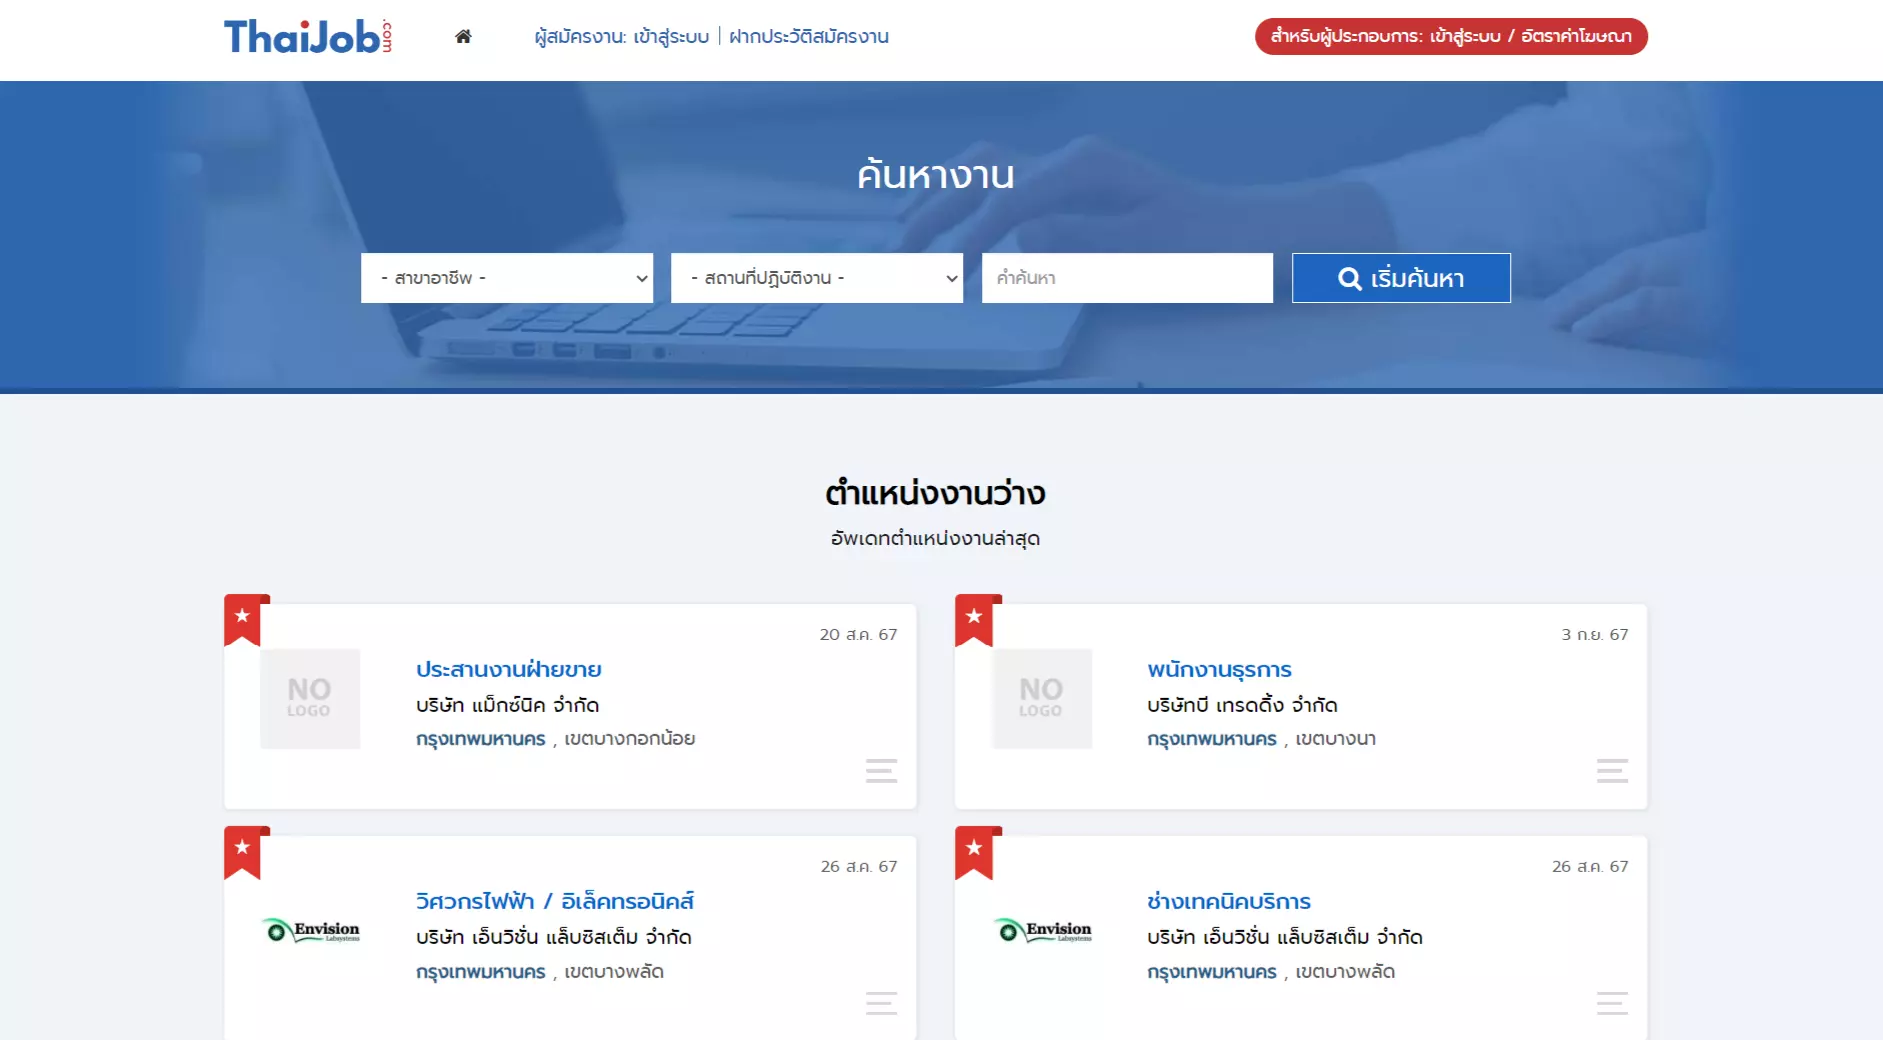Click the date 20 ส.ค. 67
The image size is (1883, 1040).
859,634
